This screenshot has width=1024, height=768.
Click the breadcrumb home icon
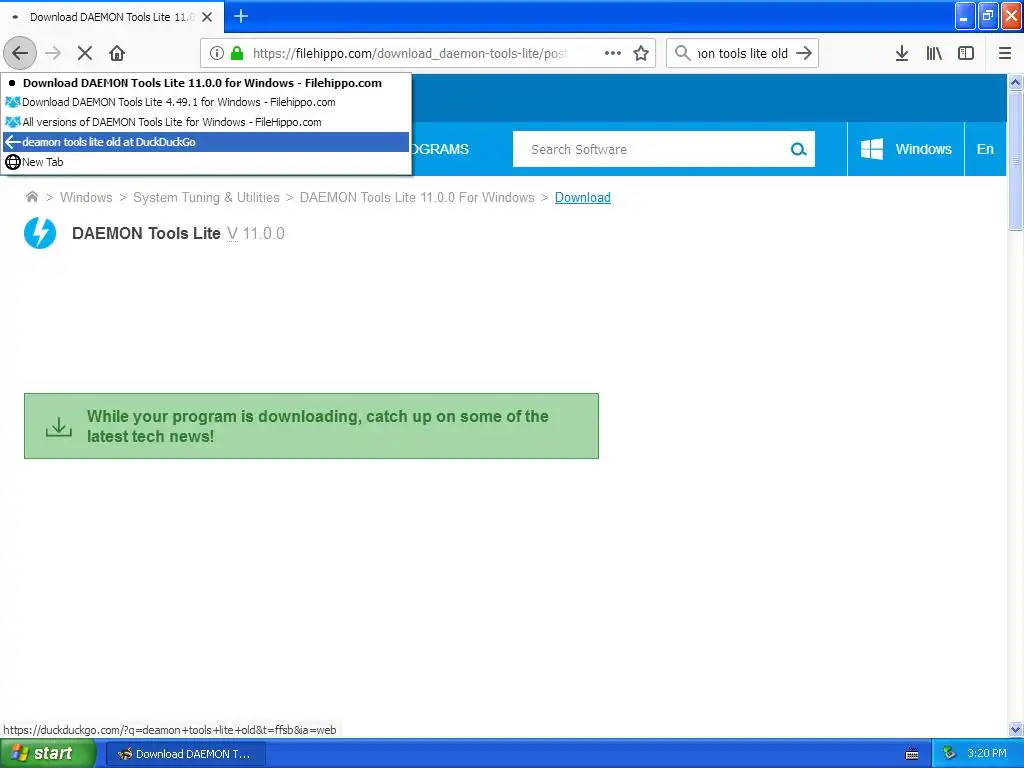tap(31, 197)
